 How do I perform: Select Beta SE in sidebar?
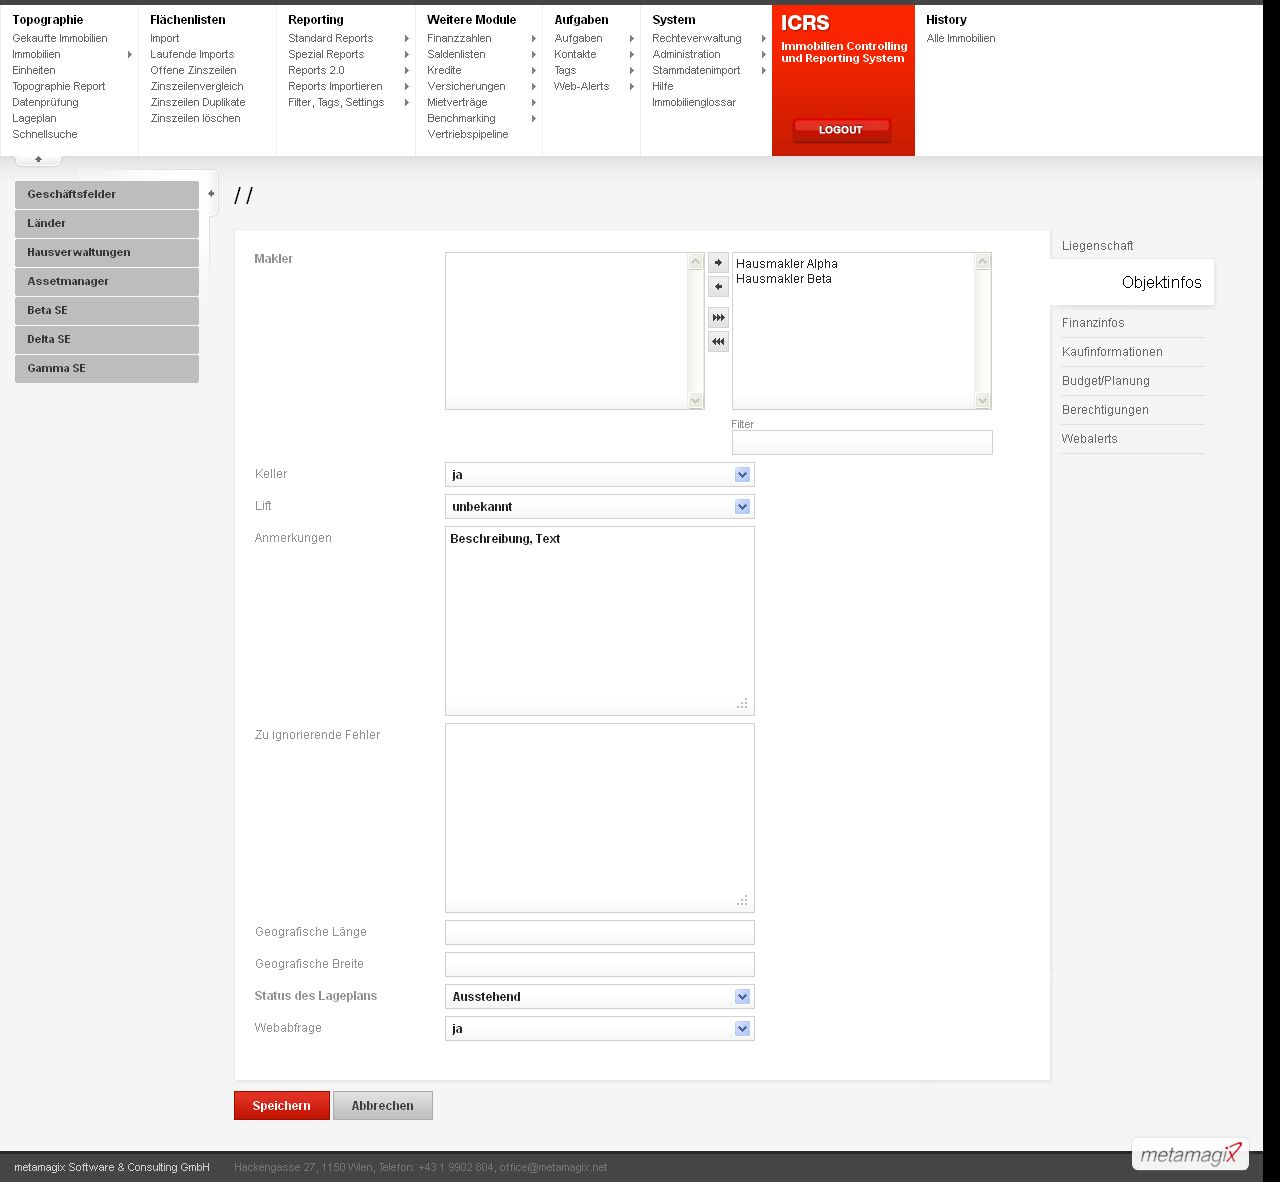[x=107, y=311]
